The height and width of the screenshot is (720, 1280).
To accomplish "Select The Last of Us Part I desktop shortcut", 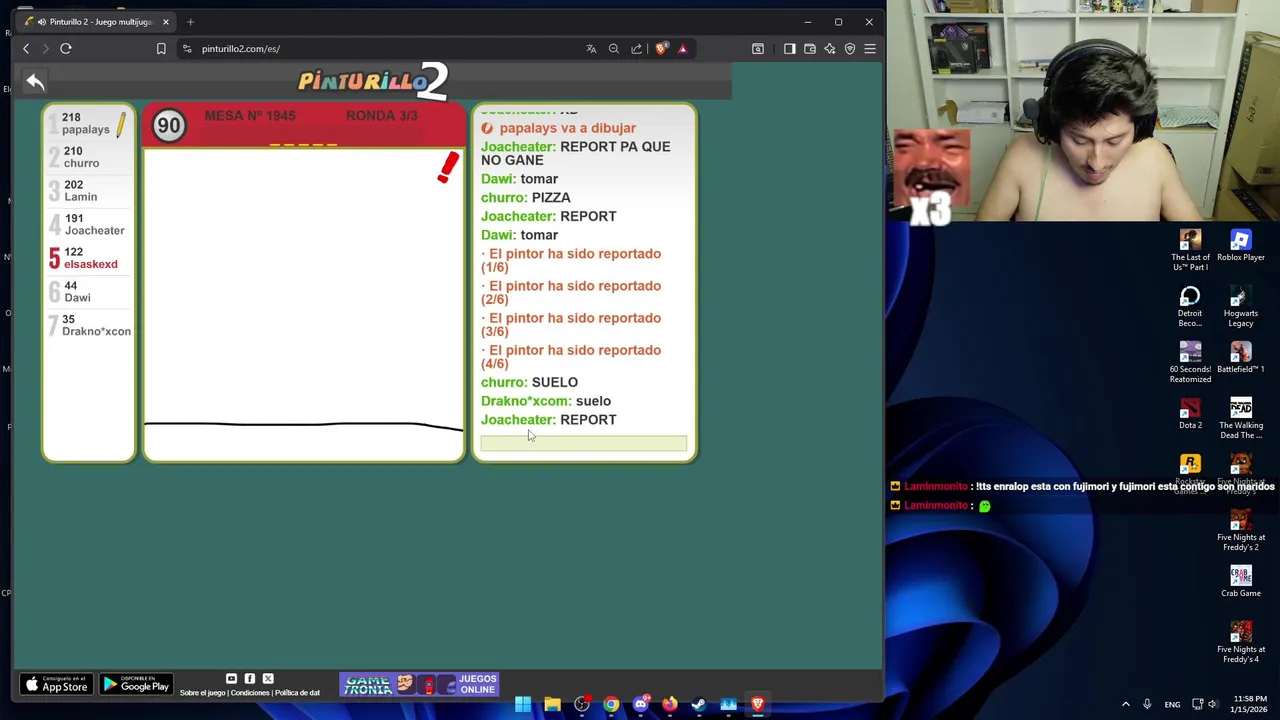I will tap(1190, 250).
